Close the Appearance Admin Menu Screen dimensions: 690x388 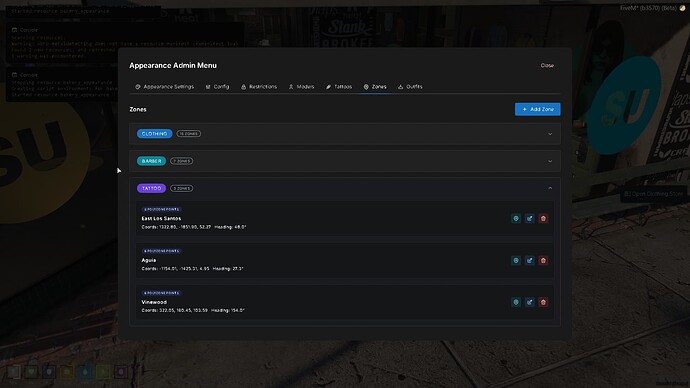point(547,65)
